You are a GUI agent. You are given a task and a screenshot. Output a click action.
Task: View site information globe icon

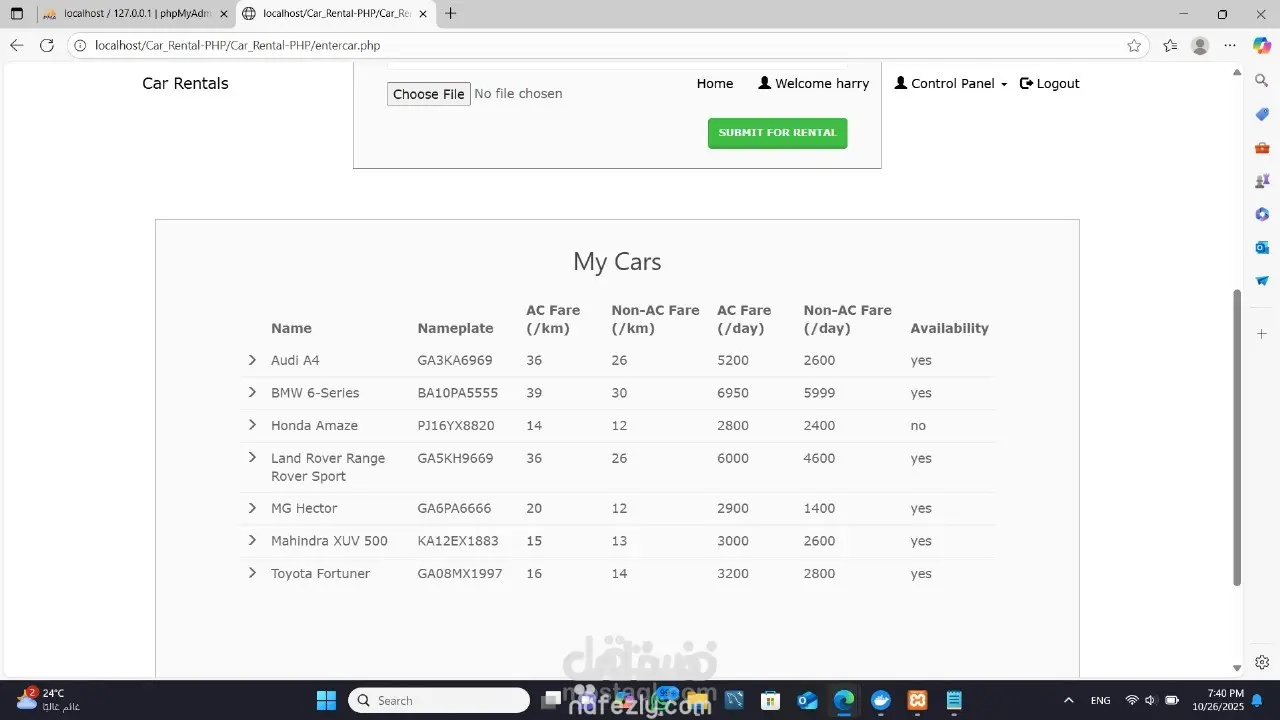point(81,45)
